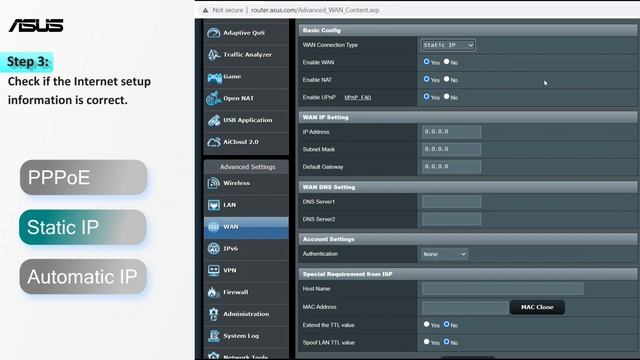
Task: Open the Game menu item
Action: point(246,77)
